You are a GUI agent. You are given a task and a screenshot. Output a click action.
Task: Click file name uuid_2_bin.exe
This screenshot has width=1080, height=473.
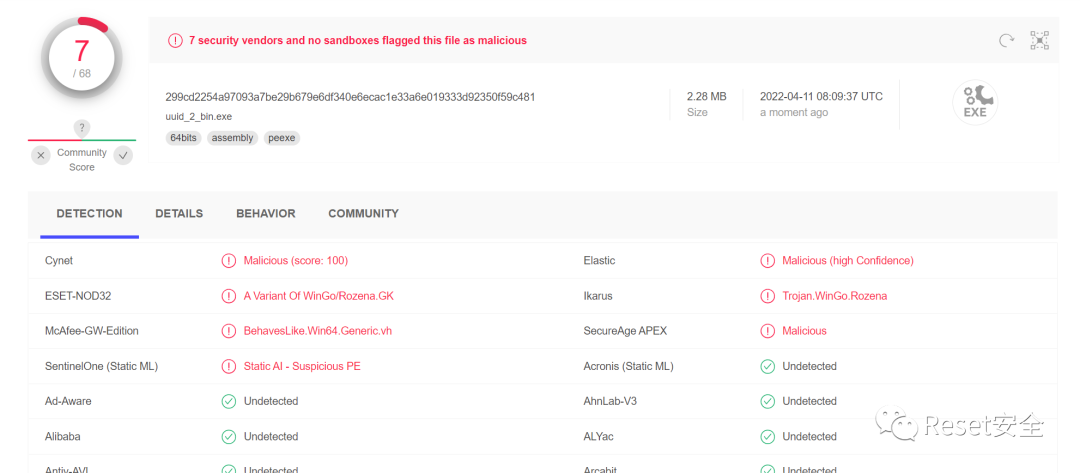pyautogui.click(x=198, y=117)
